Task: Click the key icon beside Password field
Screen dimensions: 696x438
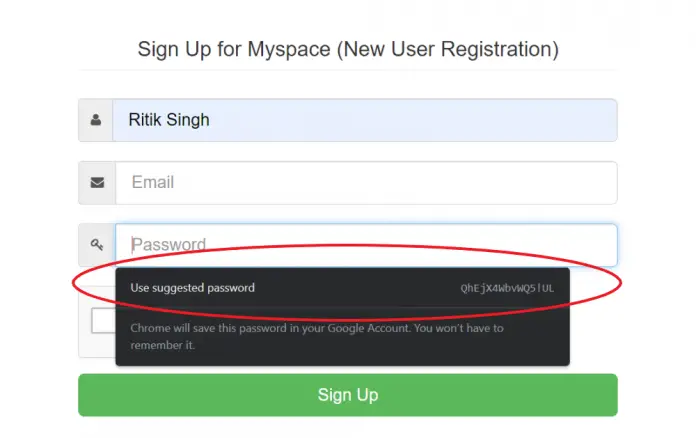Action: coord(97,245)
